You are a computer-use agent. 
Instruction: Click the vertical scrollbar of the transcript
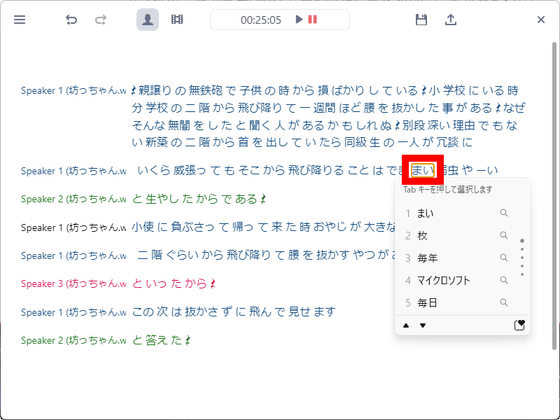554,196
